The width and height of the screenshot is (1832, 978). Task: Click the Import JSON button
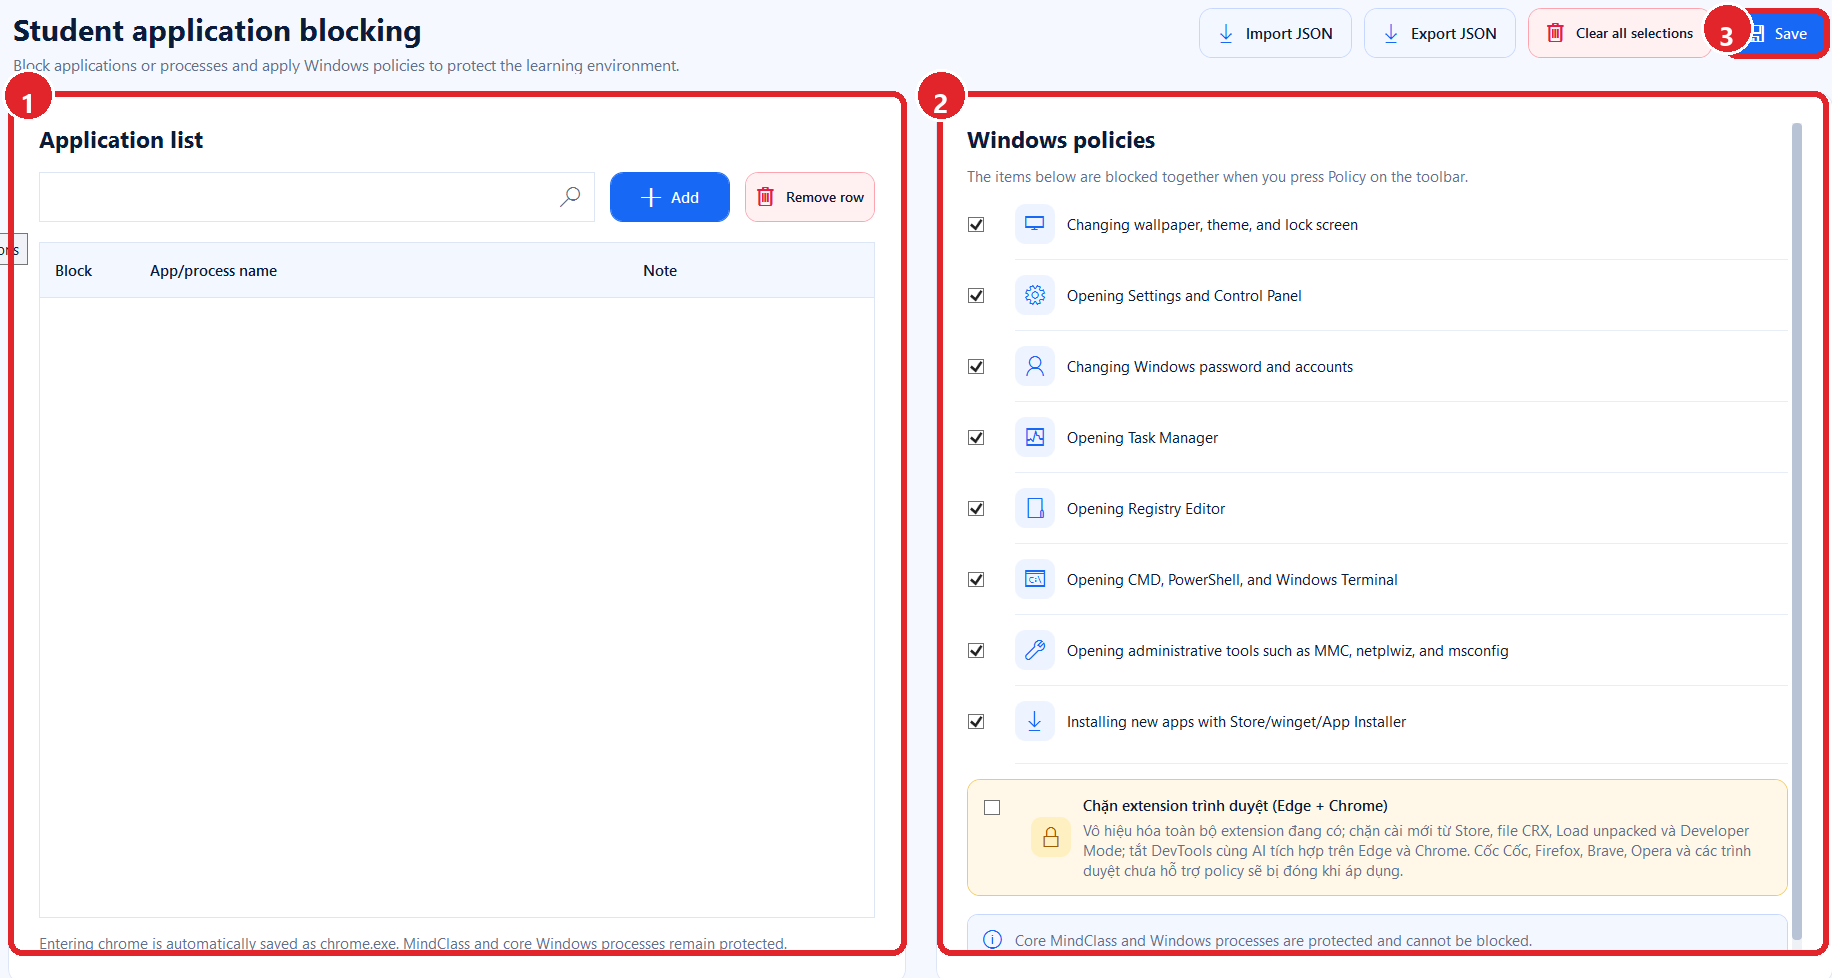coord(1275,33)
